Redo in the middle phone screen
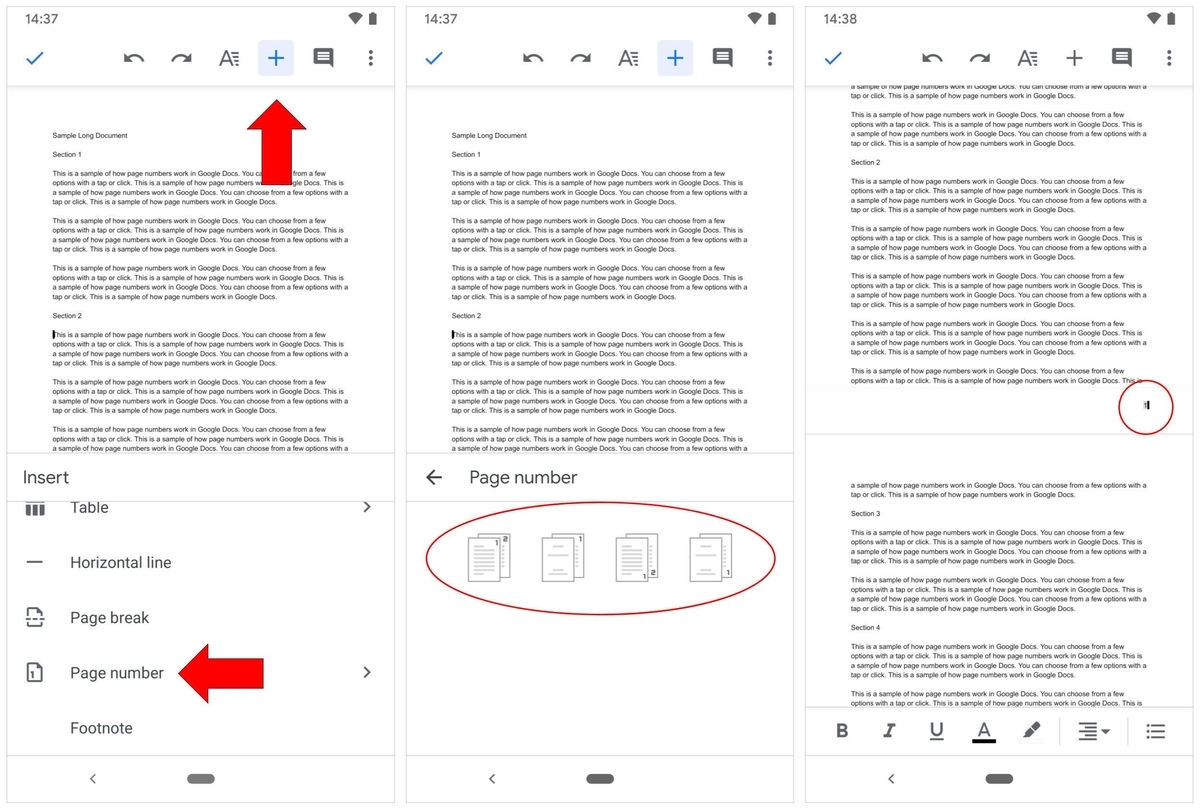 click(580, 58)
